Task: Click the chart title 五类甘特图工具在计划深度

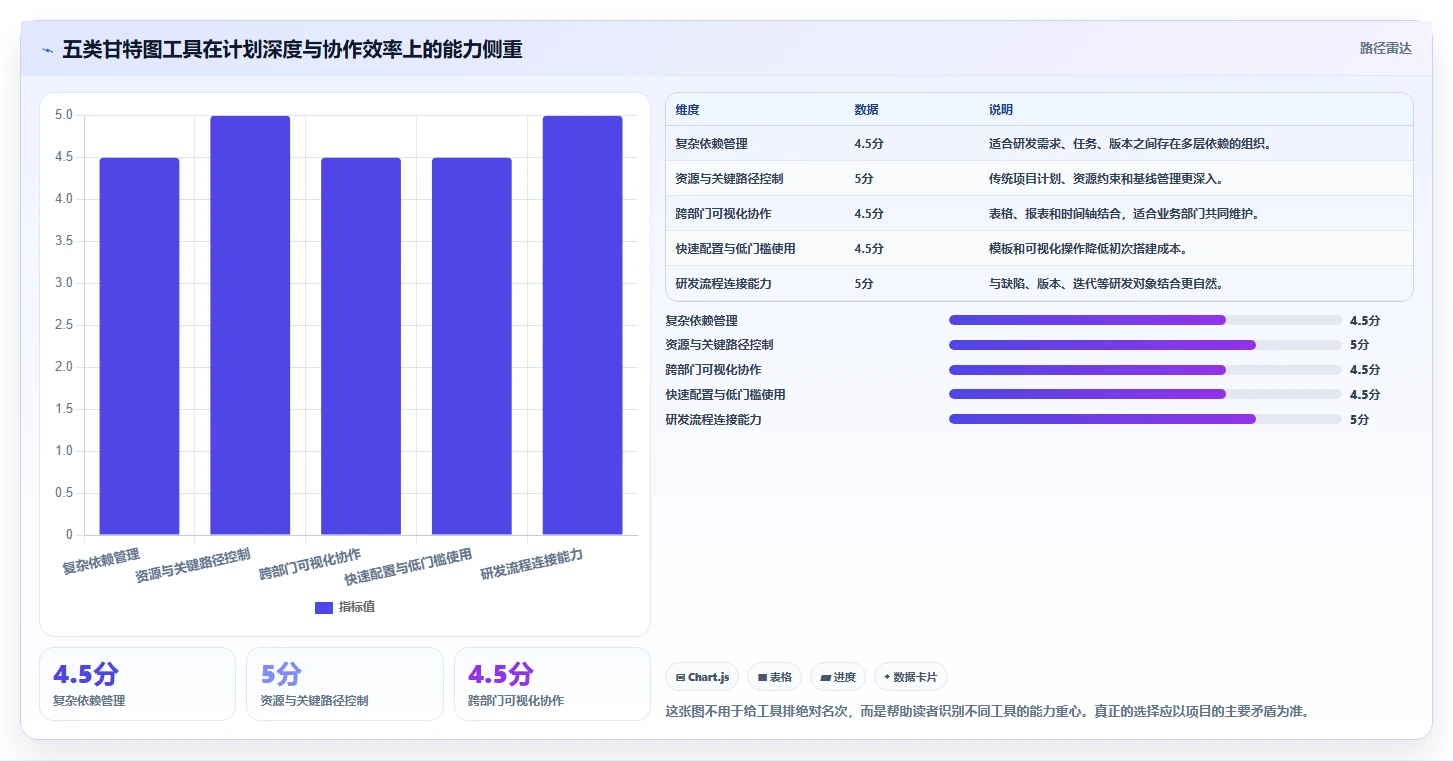Action: 292,49
